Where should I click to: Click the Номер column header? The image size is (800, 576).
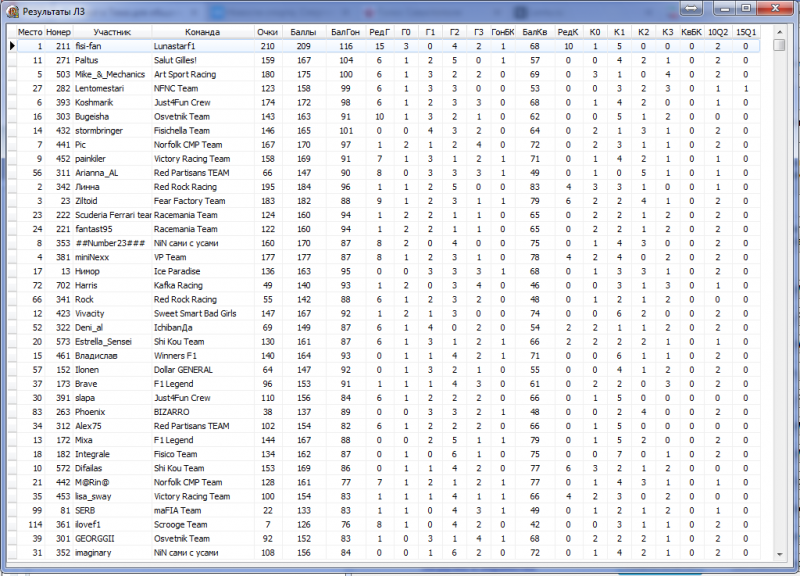[x=59, y=32]
